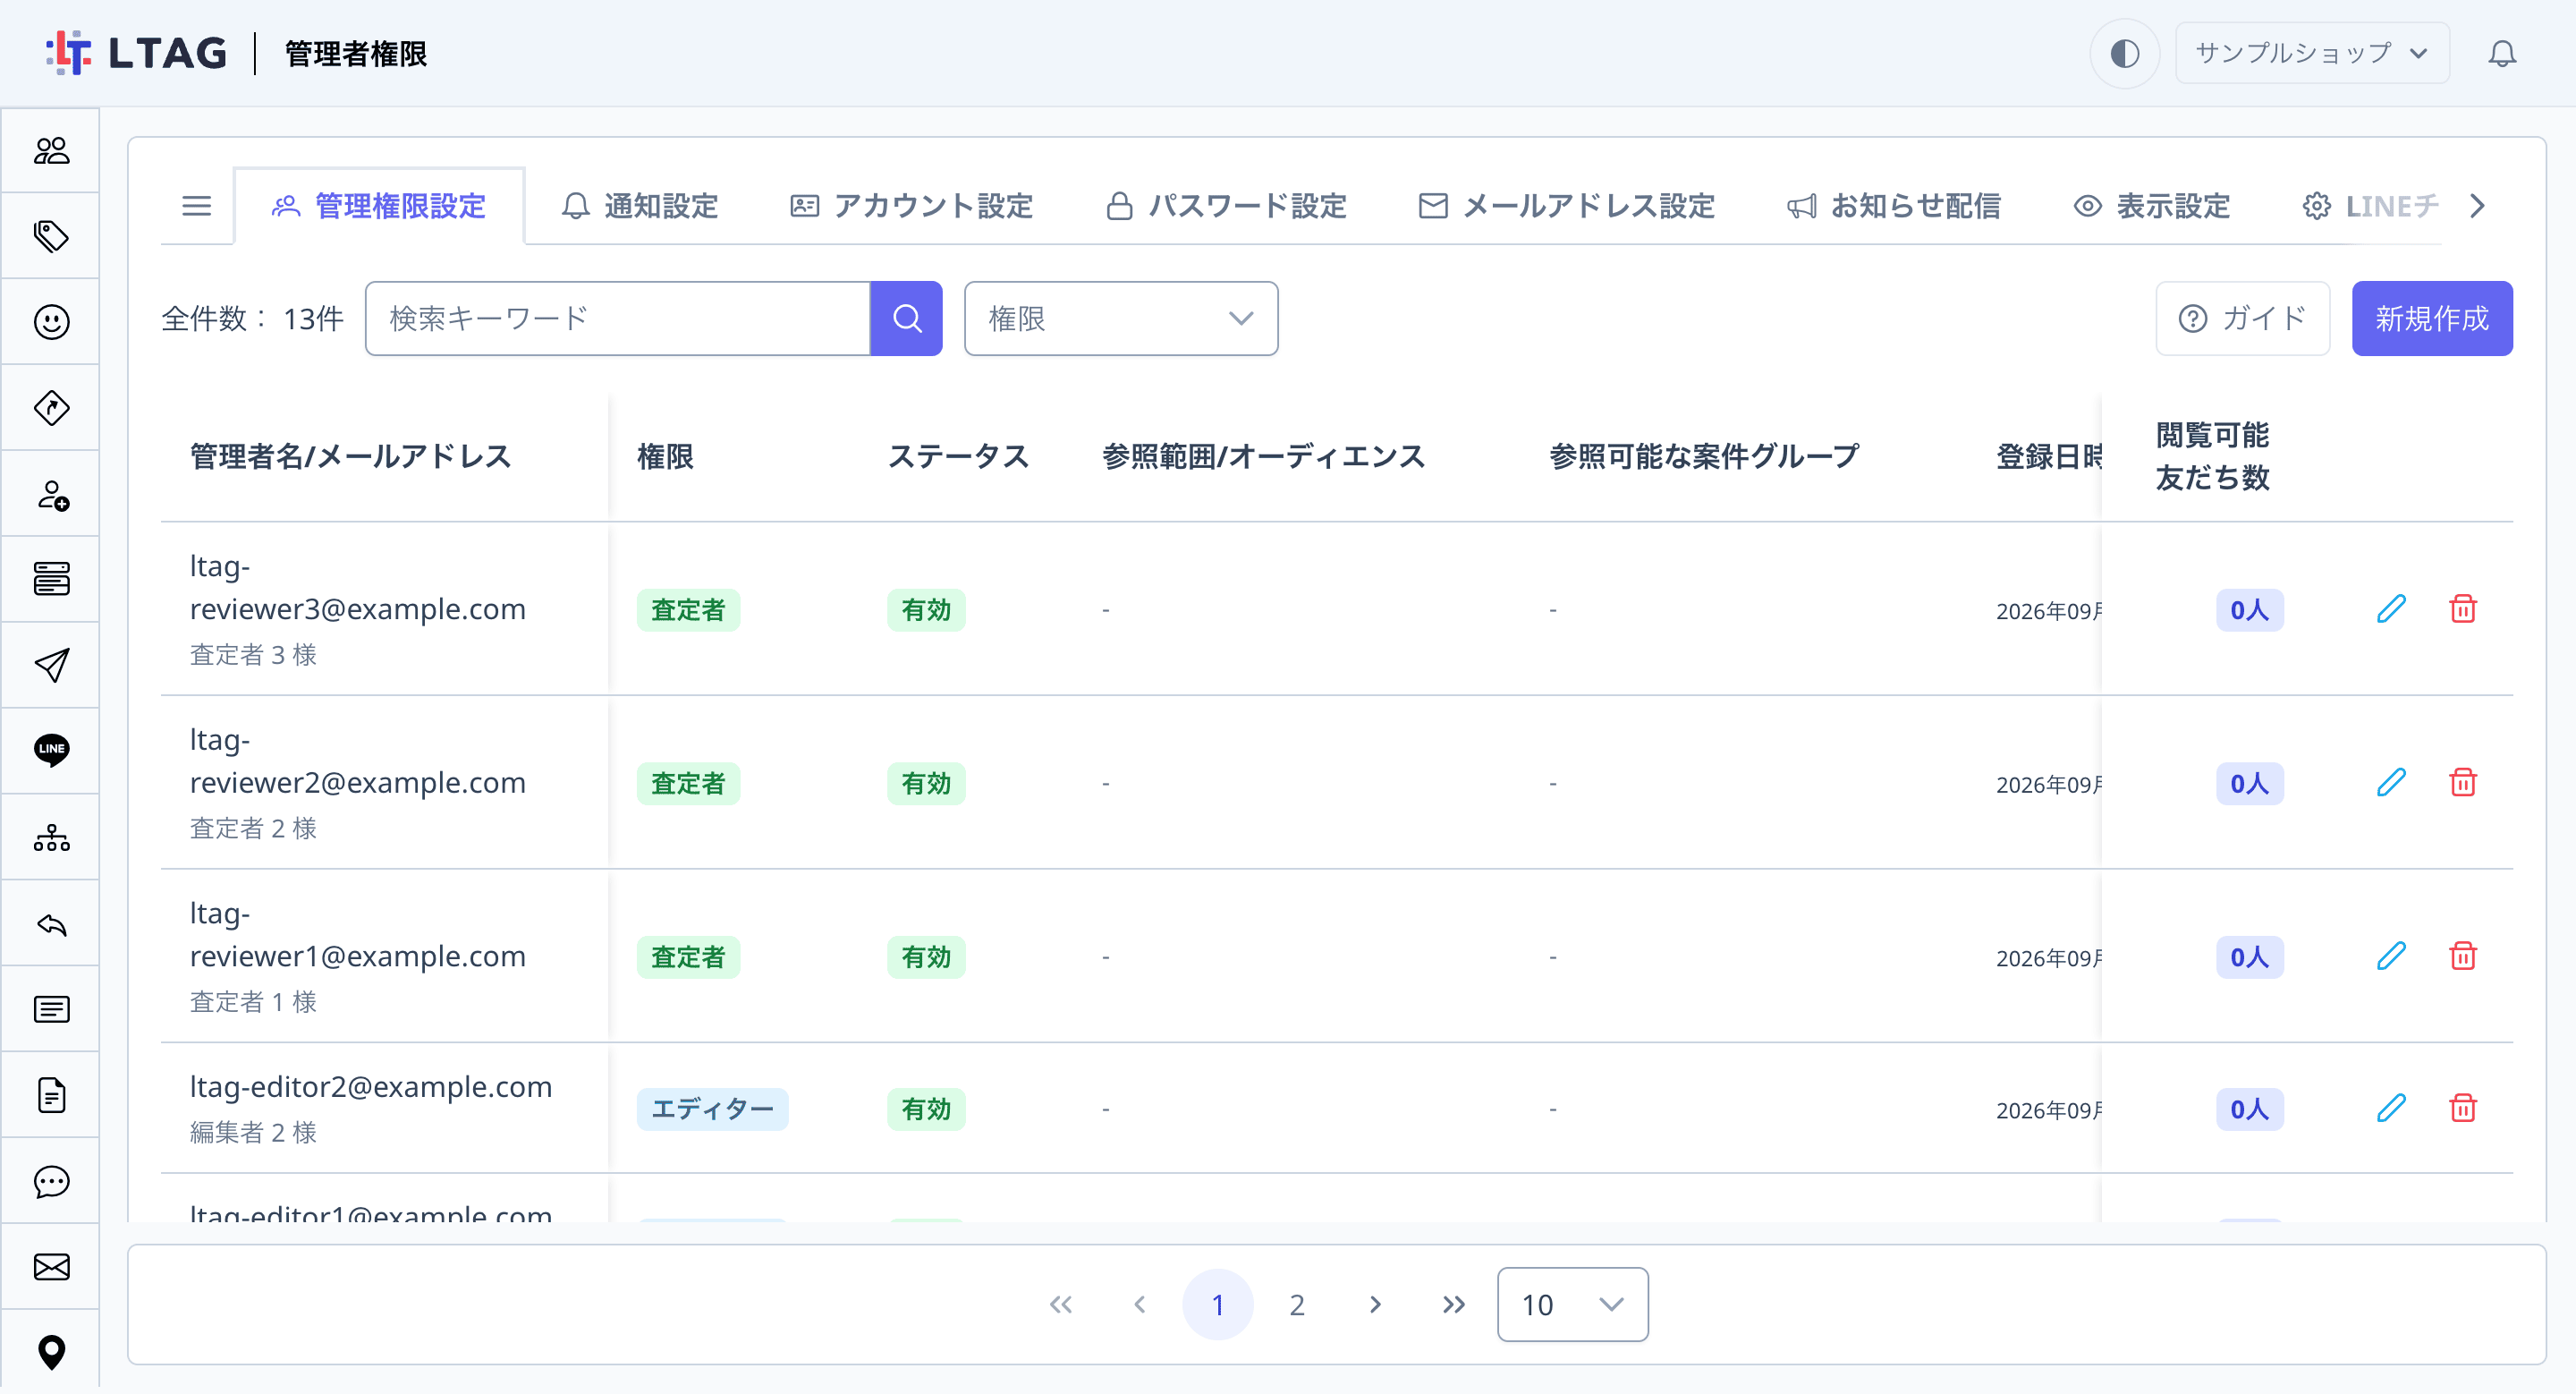Image resolution: width=2576 pixels, height=1394 pixels.
Task: Toggle dark mode contrast button
Action: click(2124, 53)
